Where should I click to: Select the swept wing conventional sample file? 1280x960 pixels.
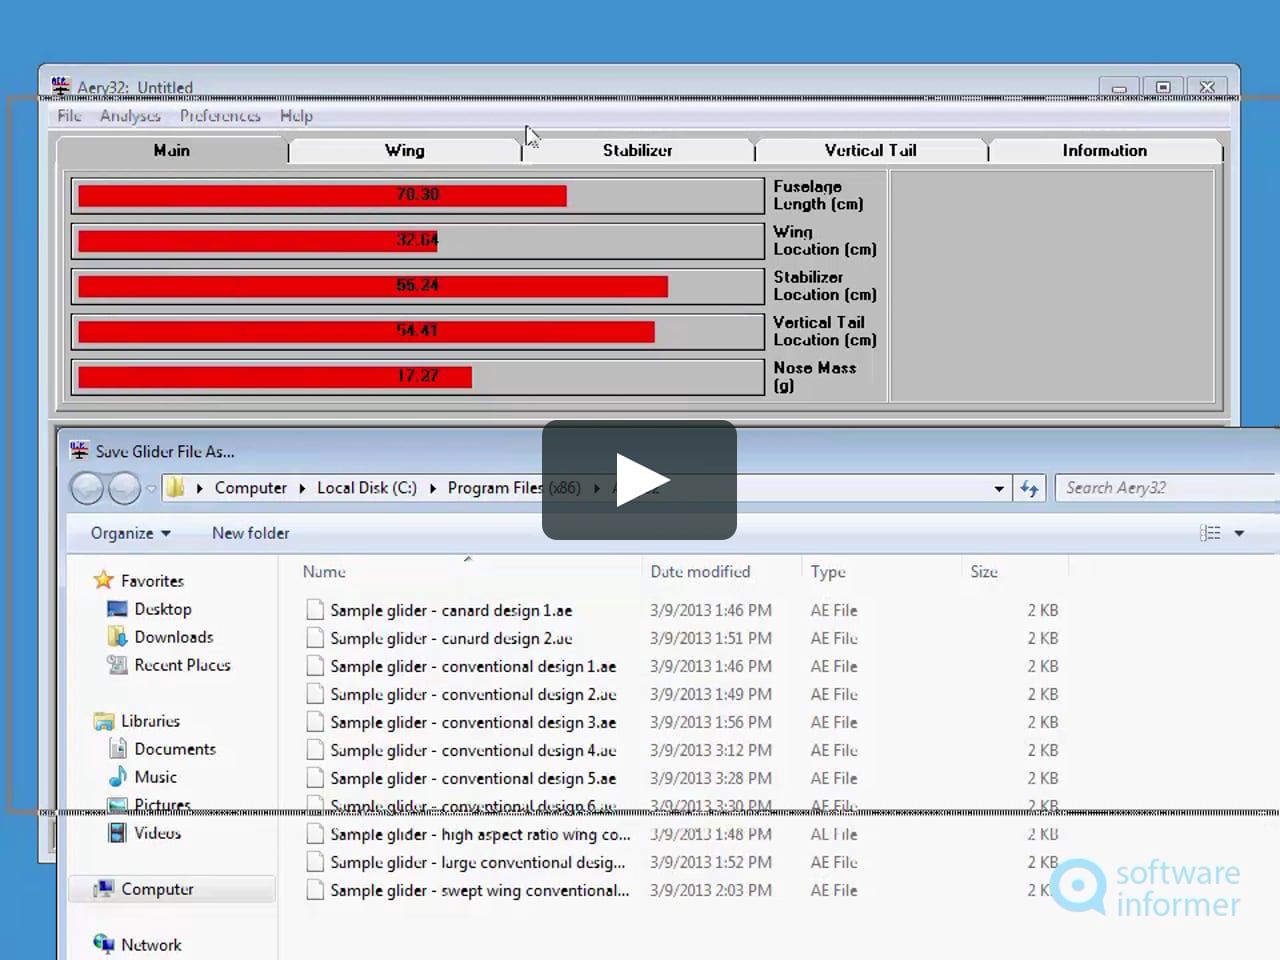pyautogui.click(x=480, y=890)
